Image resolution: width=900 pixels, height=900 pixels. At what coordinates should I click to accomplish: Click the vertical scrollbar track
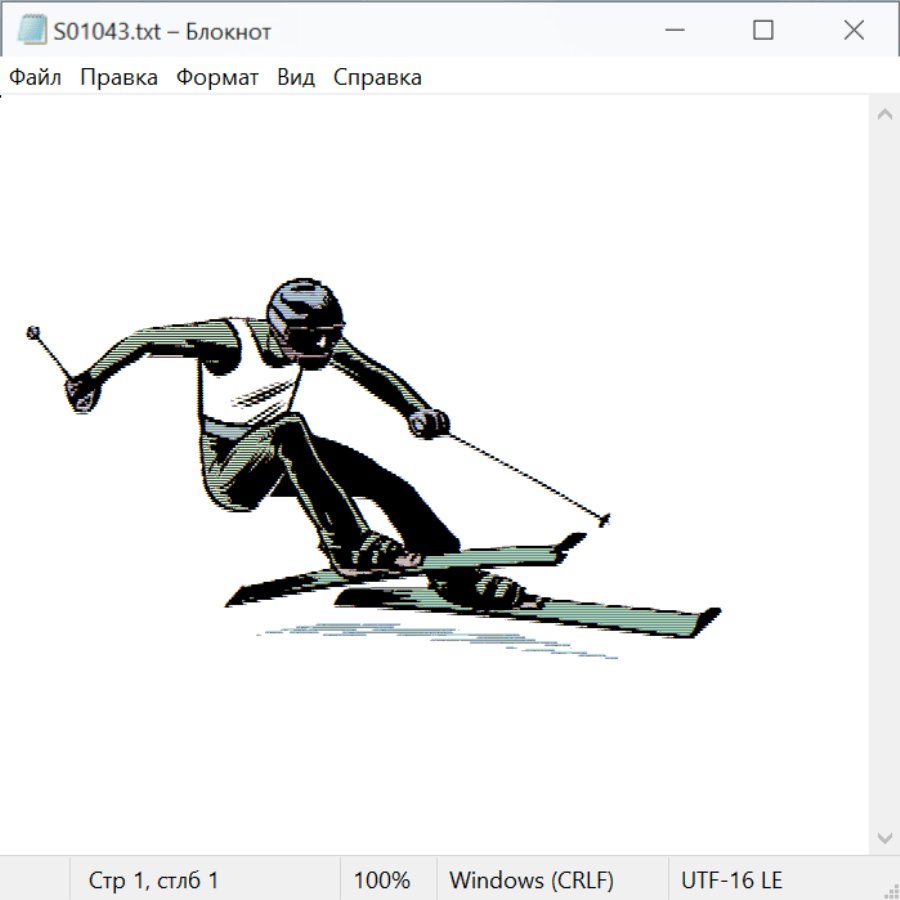pyautogui.click(x=884, y=480)
